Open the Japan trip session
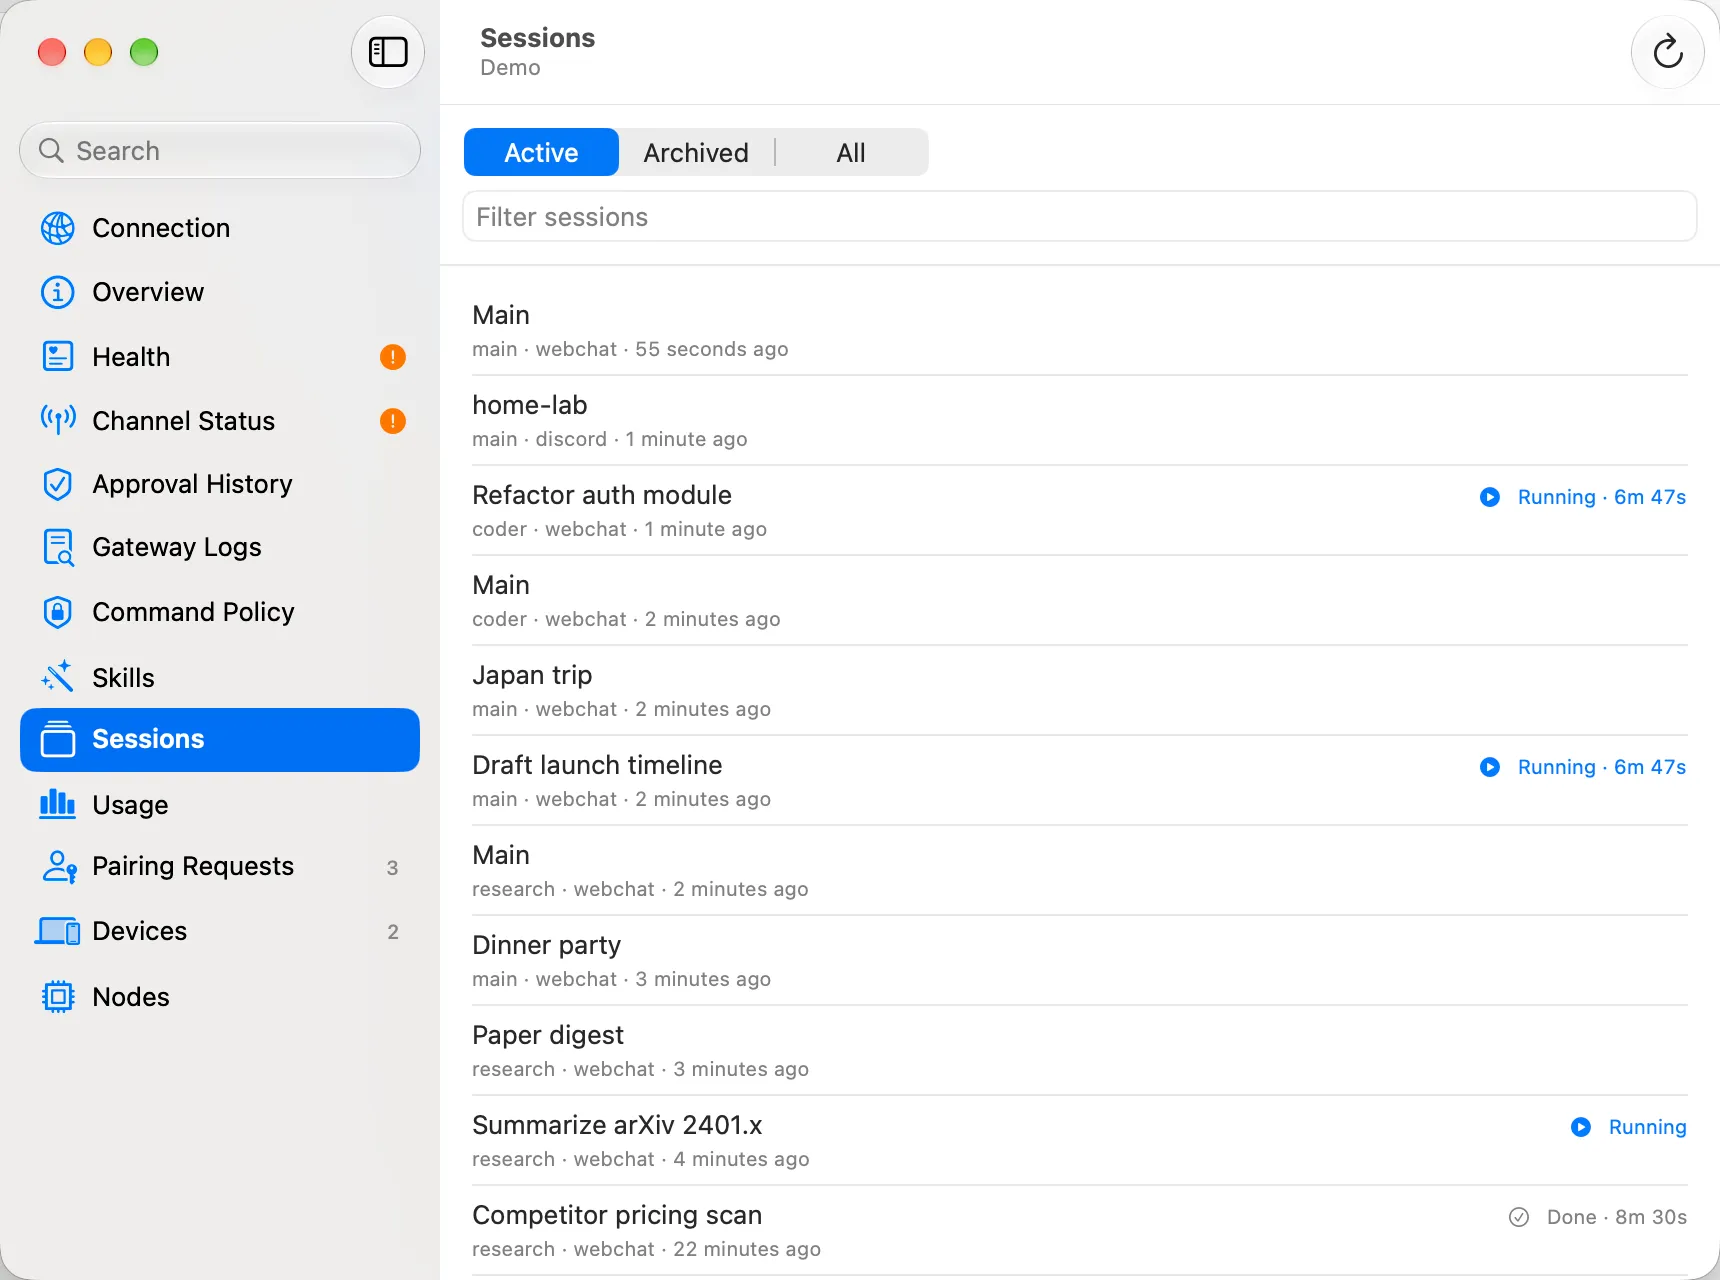 click(x=1080, y=691)
